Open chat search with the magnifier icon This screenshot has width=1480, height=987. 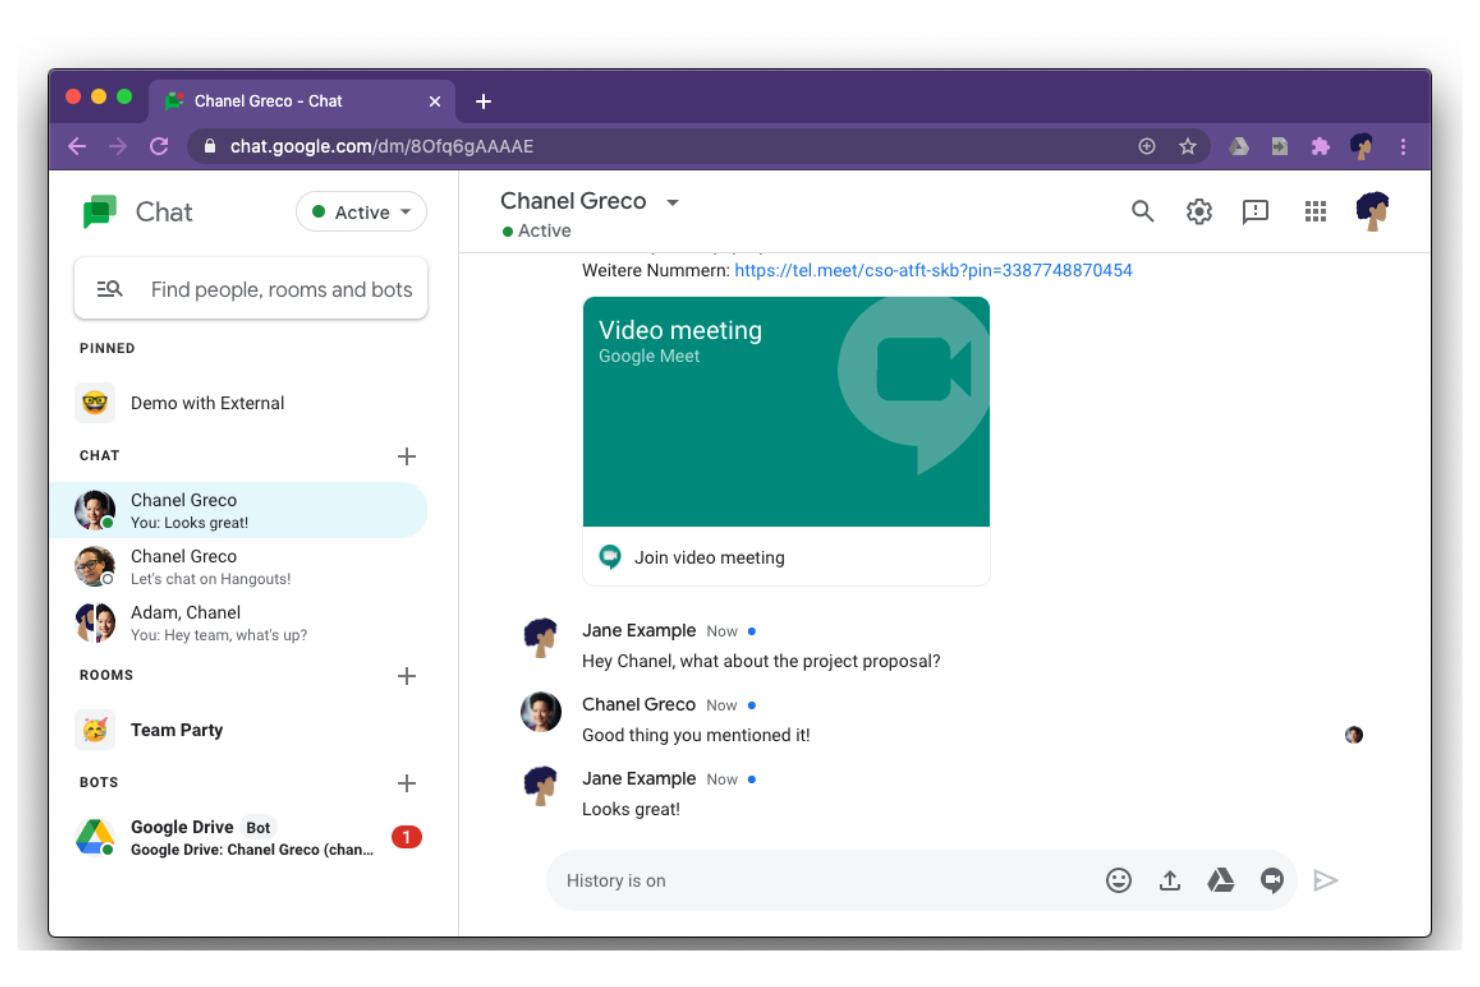1142,211
